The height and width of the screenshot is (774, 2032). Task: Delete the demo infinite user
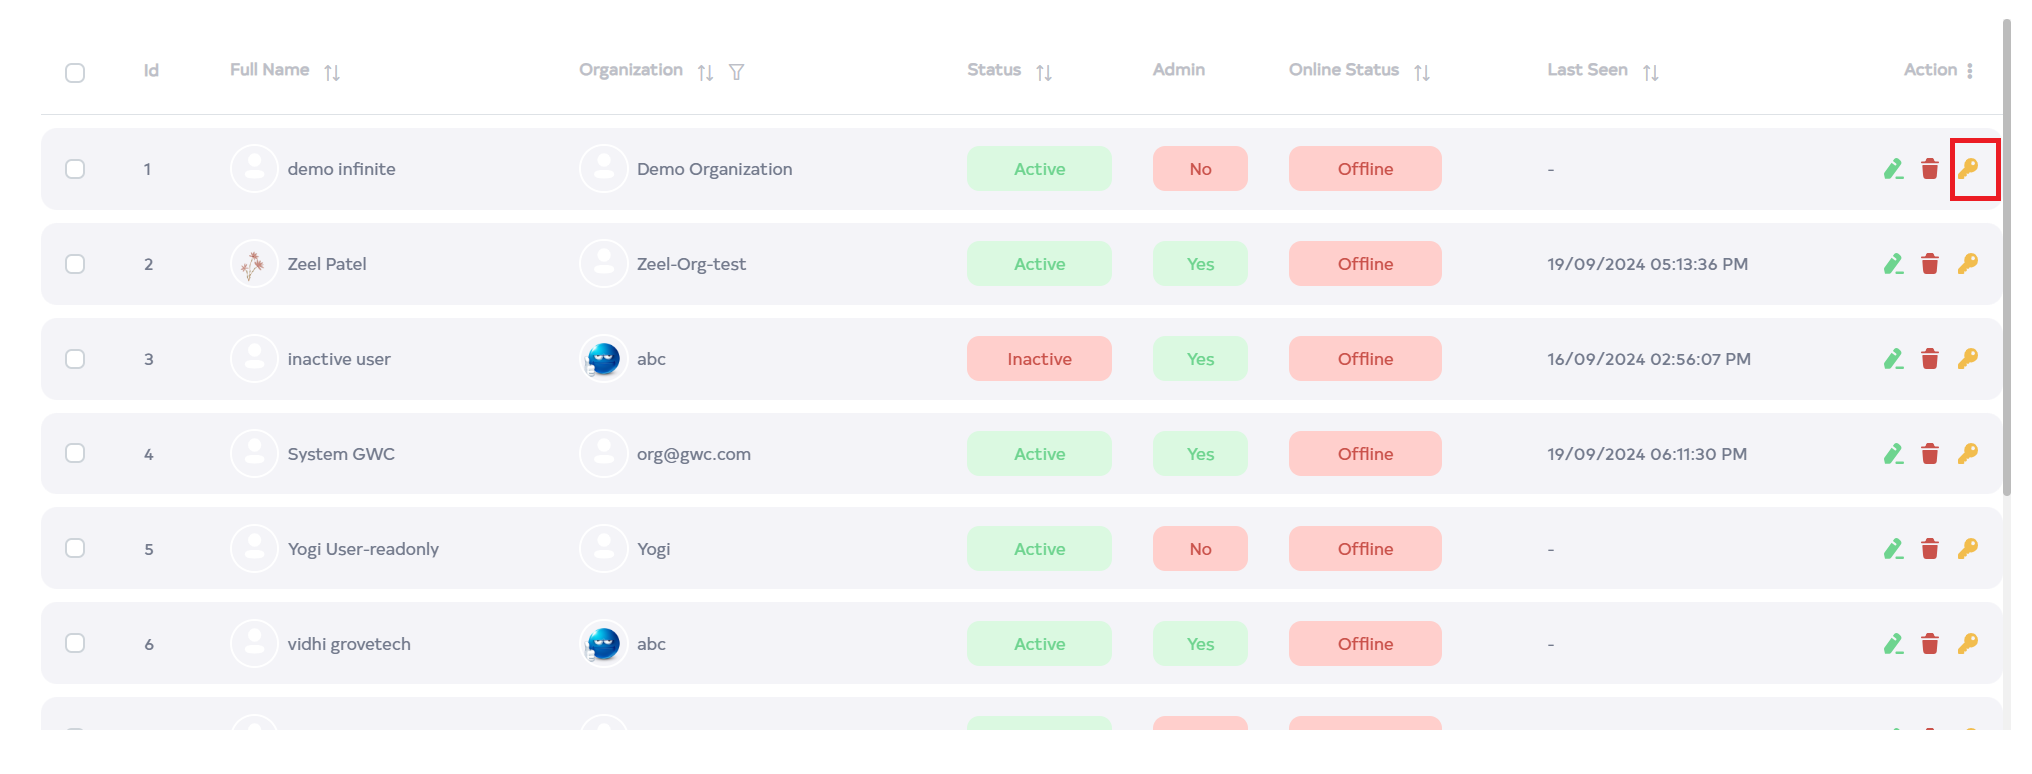pyautogui.click(x=1930, y=169)
